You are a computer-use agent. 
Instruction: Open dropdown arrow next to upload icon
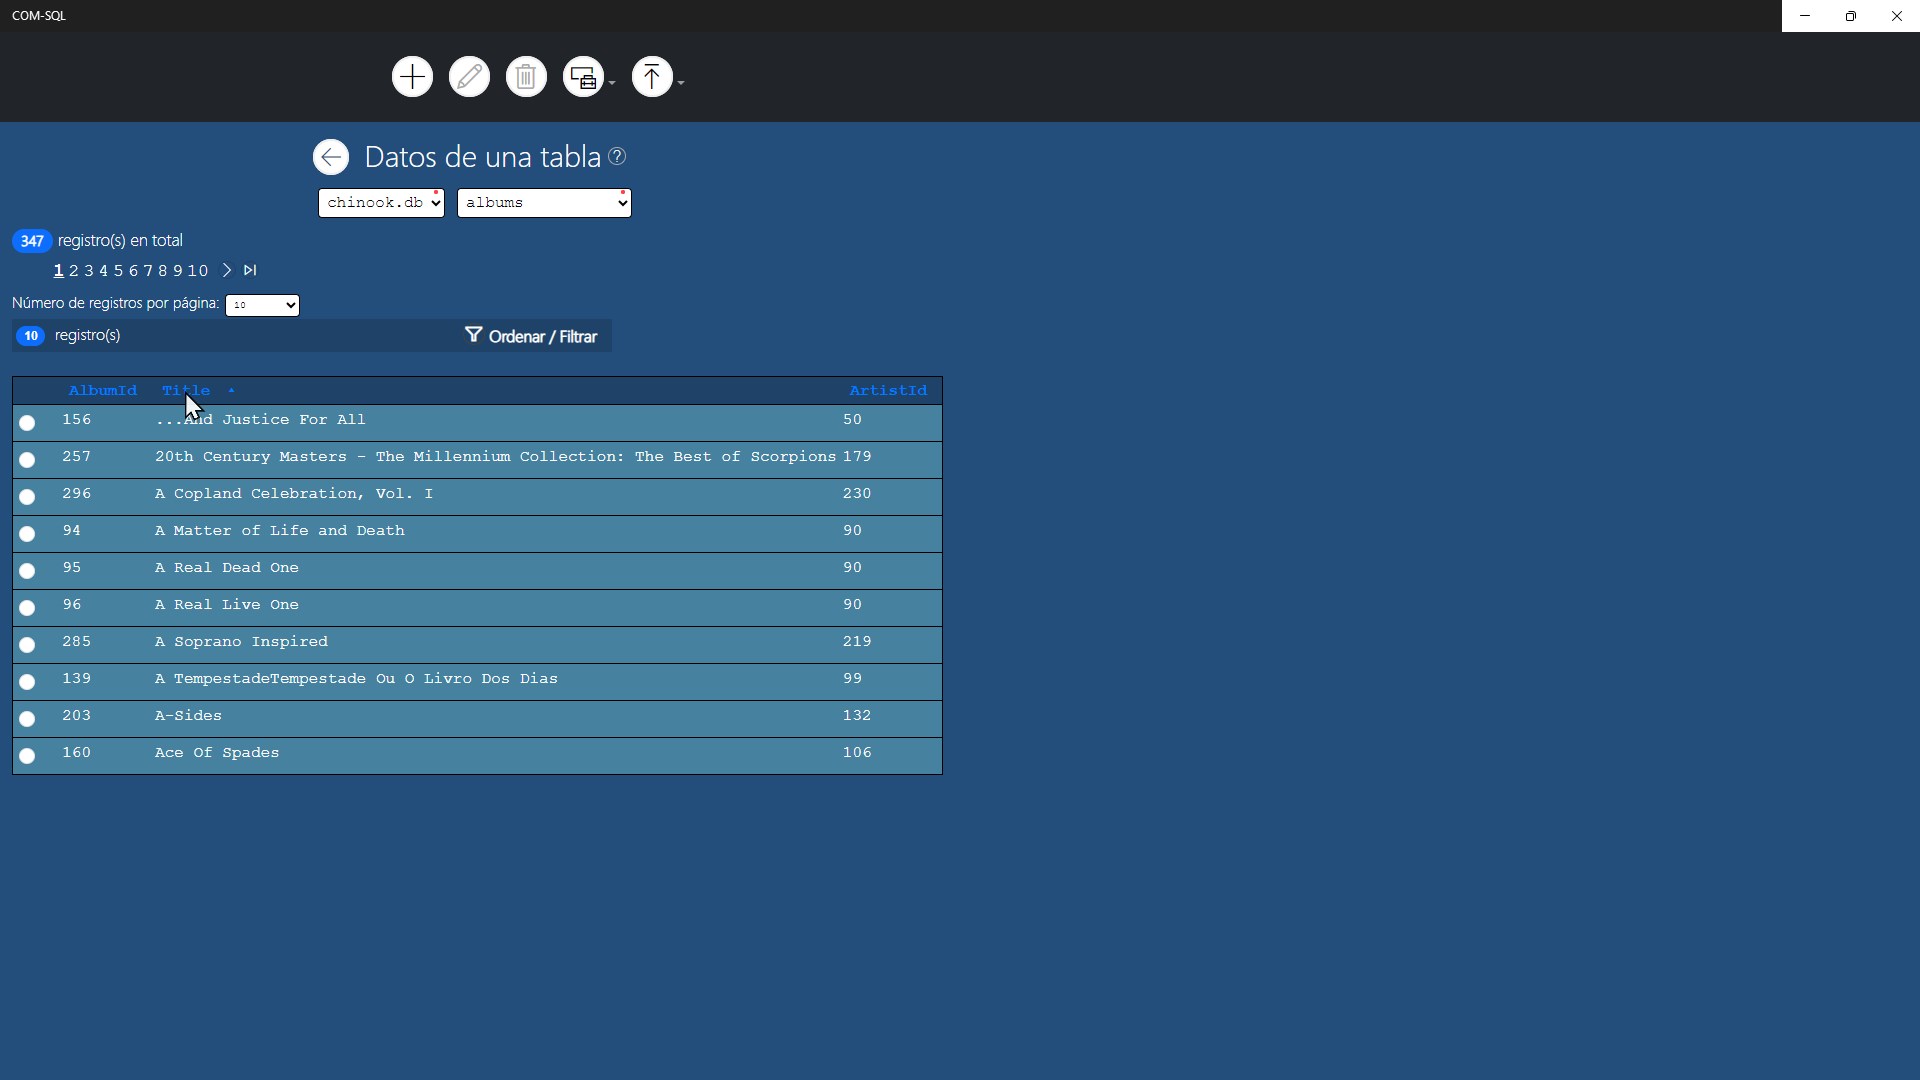click(x=681, y=83)
